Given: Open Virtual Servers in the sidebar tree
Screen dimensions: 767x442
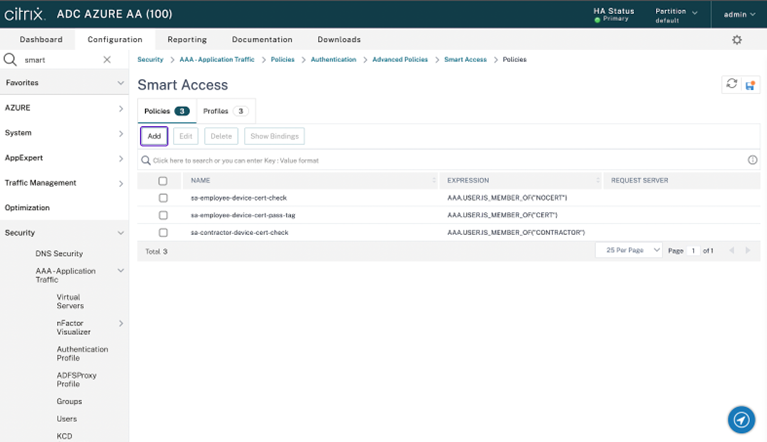Looking at the screenshot, I should (x=70, y=301).
